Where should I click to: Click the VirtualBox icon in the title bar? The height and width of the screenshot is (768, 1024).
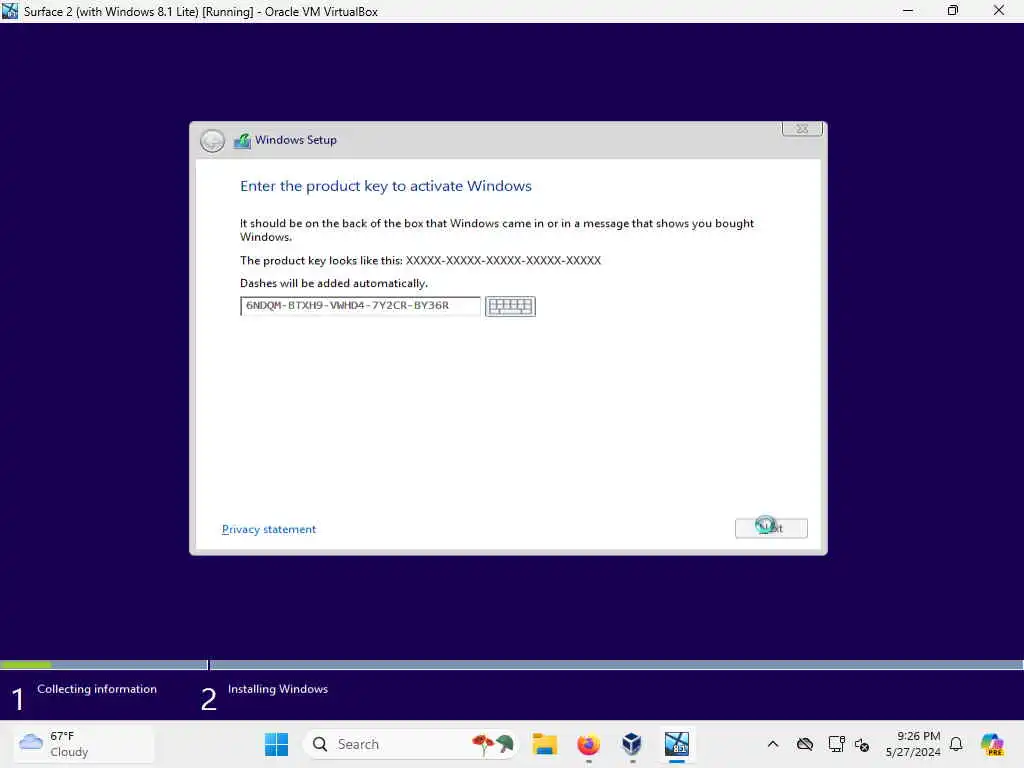coord(10,10)
